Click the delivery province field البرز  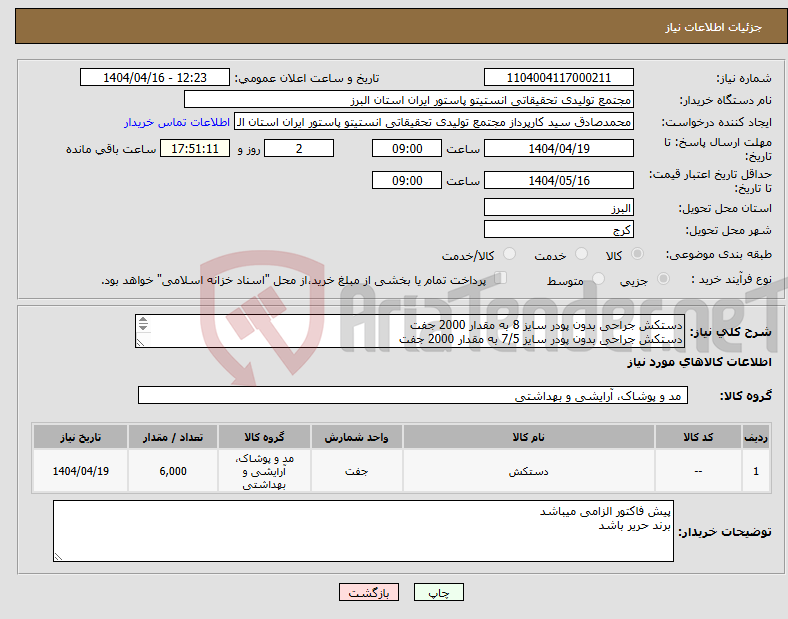(x=558, y=208)
